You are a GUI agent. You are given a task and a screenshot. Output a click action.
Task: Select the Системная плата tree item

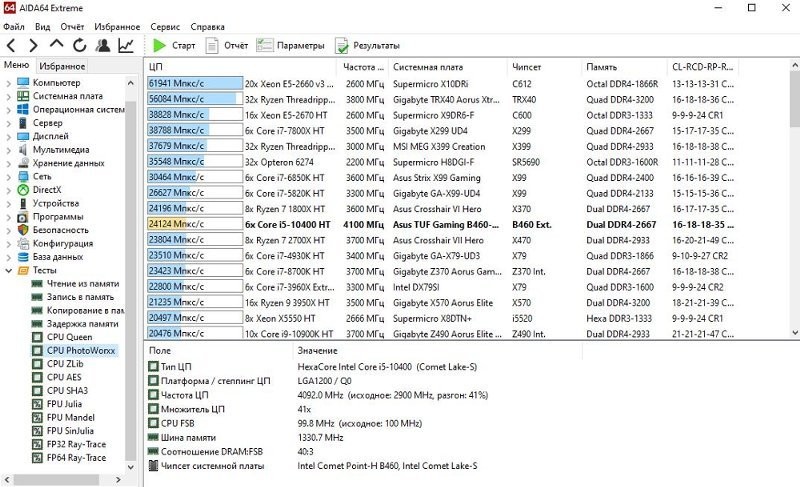pyautogui.click(x=67, y=96)
